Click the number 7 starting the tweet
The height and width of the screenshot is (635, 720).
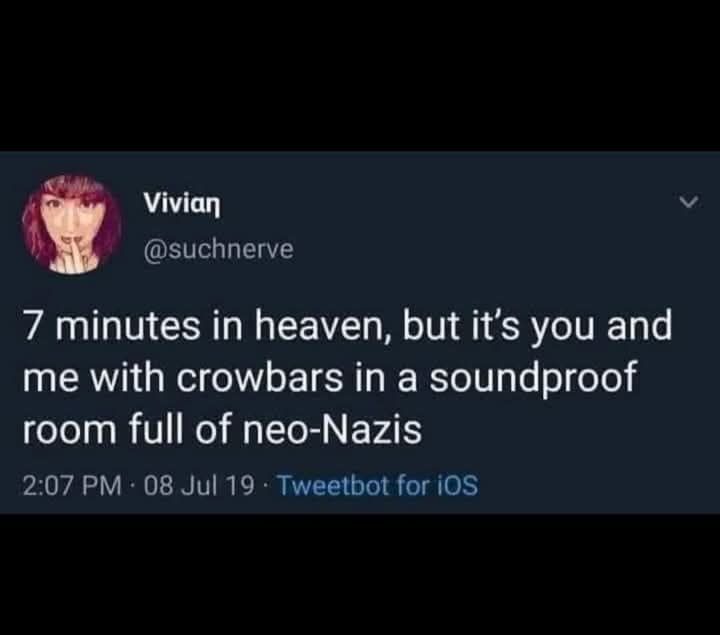(32, 326)
